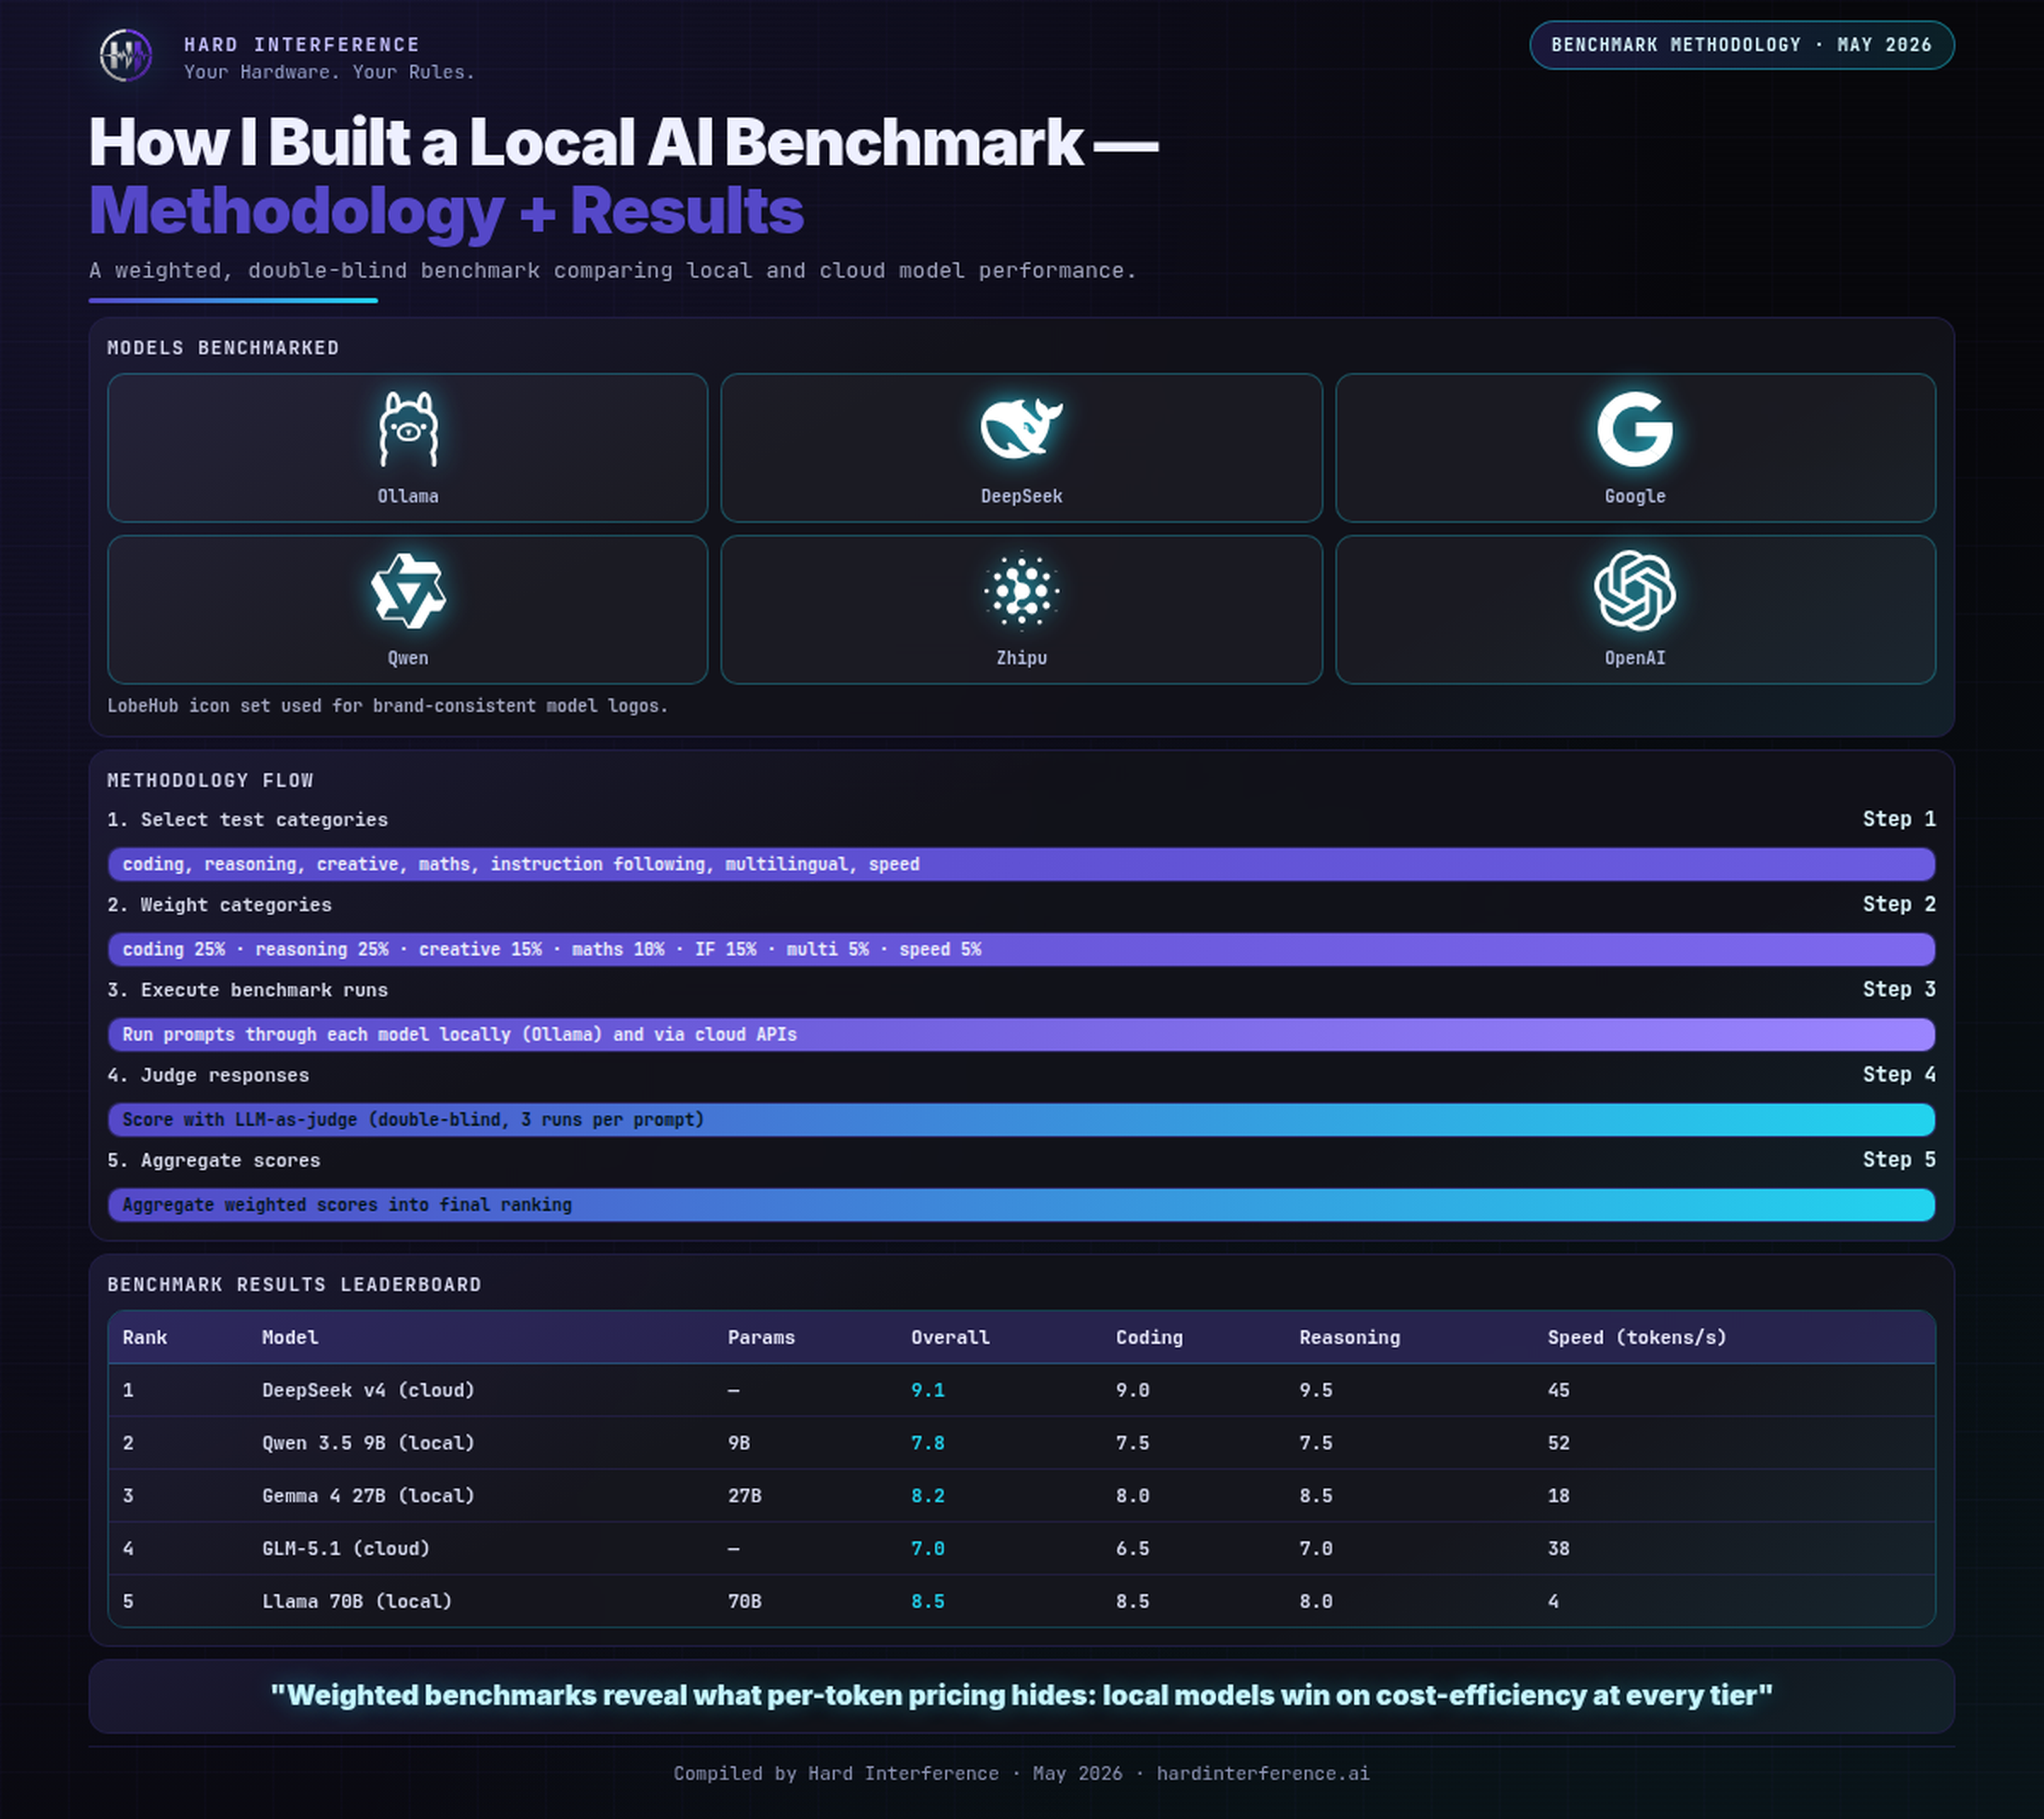The height and width of the screenshot is (1819, 2044).
Task: Click GLM-5.1 coding score 6.5
Action: point(1132,1548)
